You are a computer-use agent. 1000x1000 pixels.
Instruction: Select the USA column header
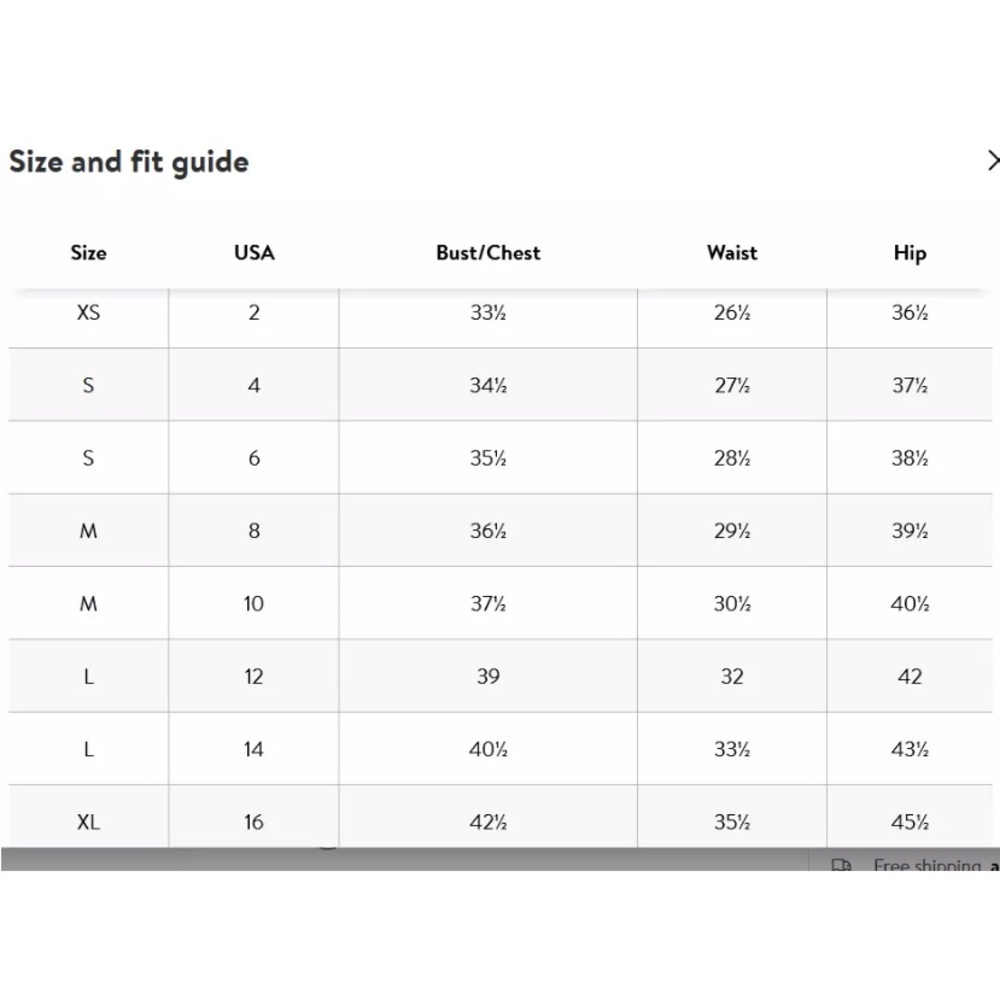(x=254, y=253)
